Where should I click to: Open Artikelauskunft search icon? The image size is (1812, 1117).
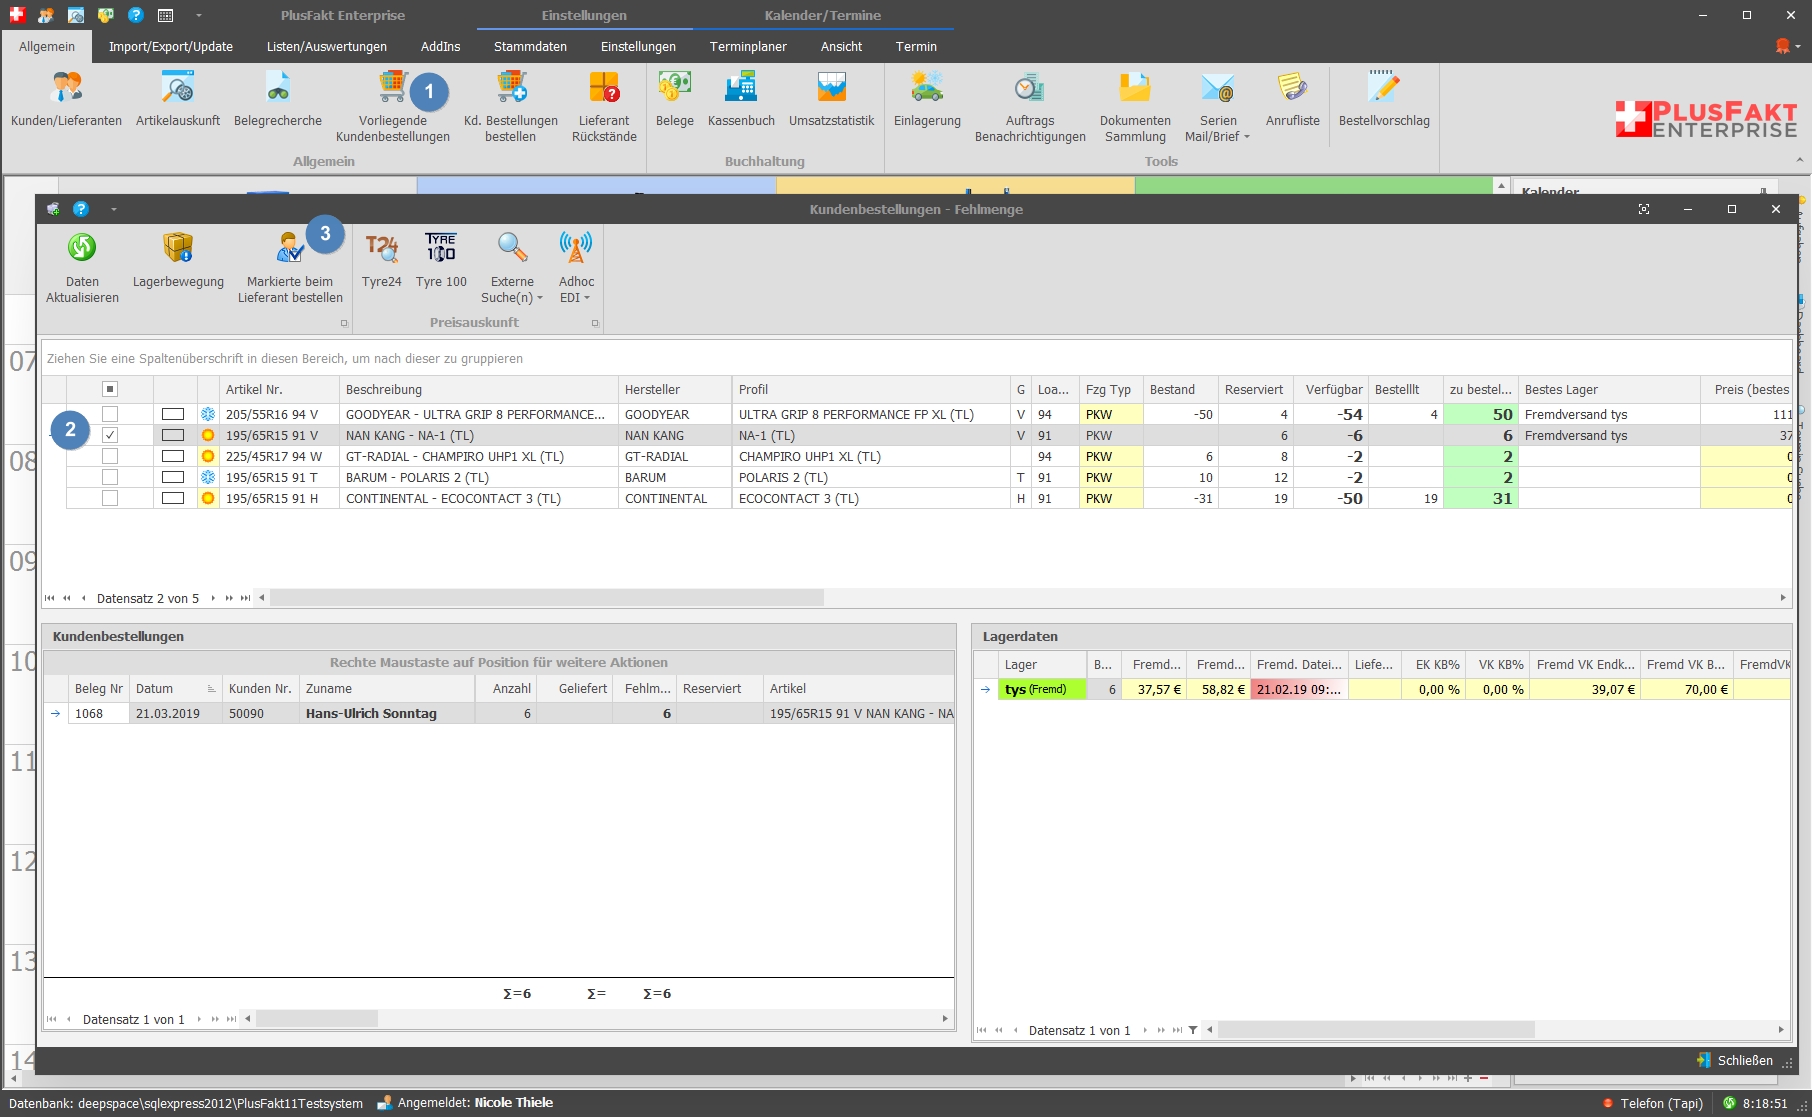tap(178, 100)
